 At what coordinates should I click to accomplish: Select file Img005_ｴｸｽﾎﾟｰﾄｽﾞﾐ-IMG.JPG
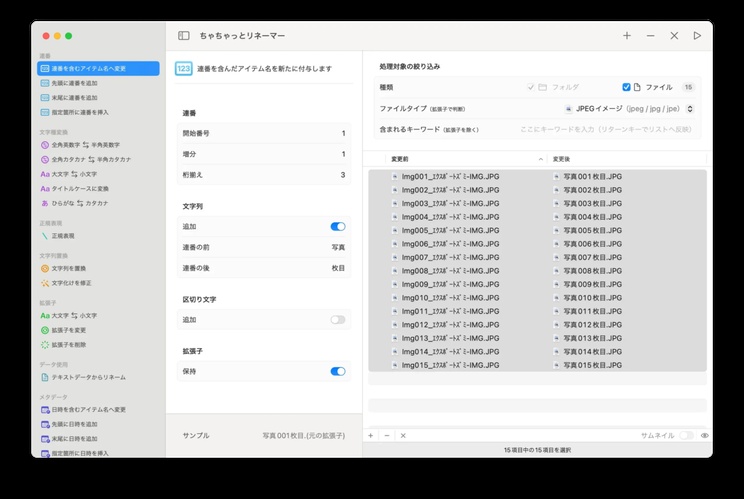coord(450,231)
